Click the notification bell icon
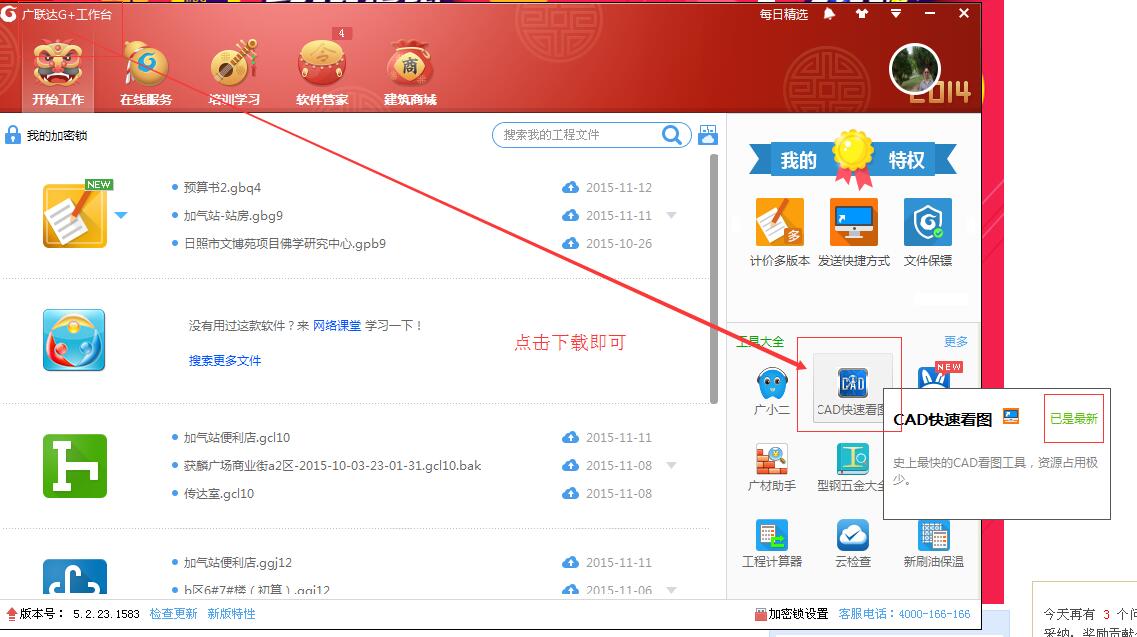Screen dimensions: 1137x637 (829, 14)
